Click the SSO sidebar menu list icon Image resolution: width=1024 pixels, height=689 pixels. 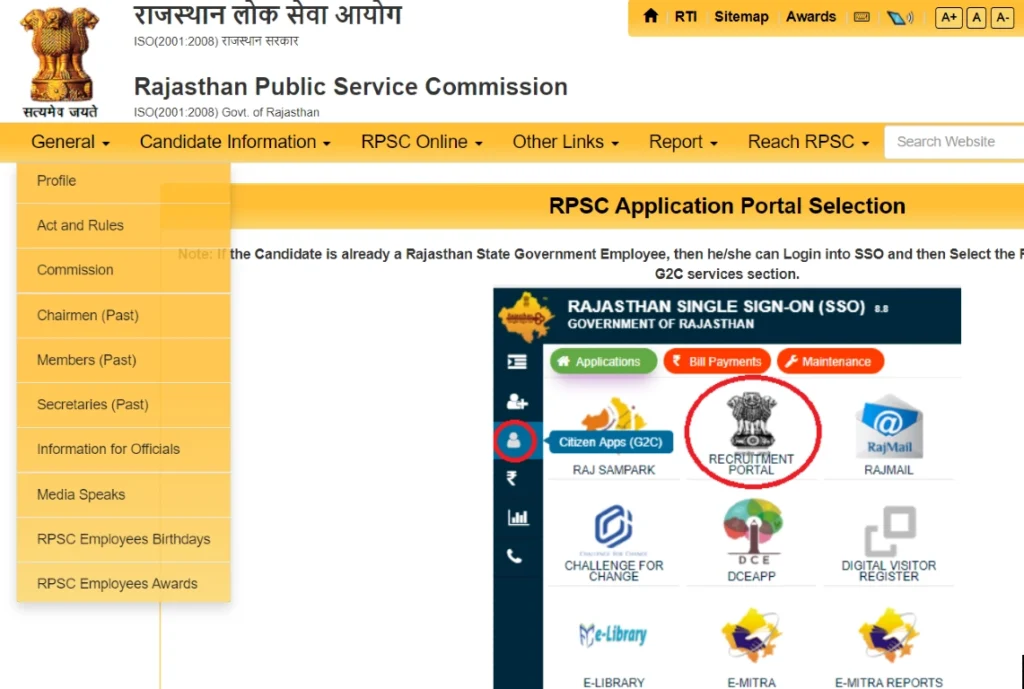pos(517,361)
